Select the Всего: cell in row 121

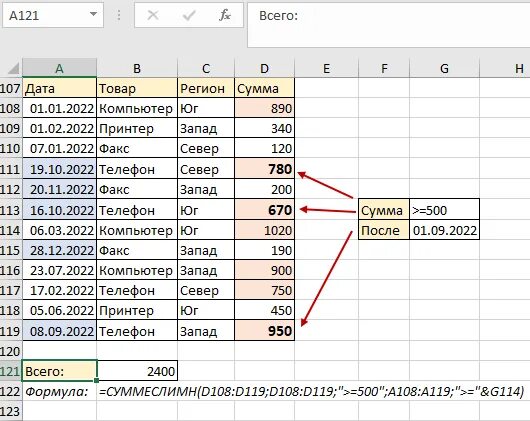pos(59,371)
